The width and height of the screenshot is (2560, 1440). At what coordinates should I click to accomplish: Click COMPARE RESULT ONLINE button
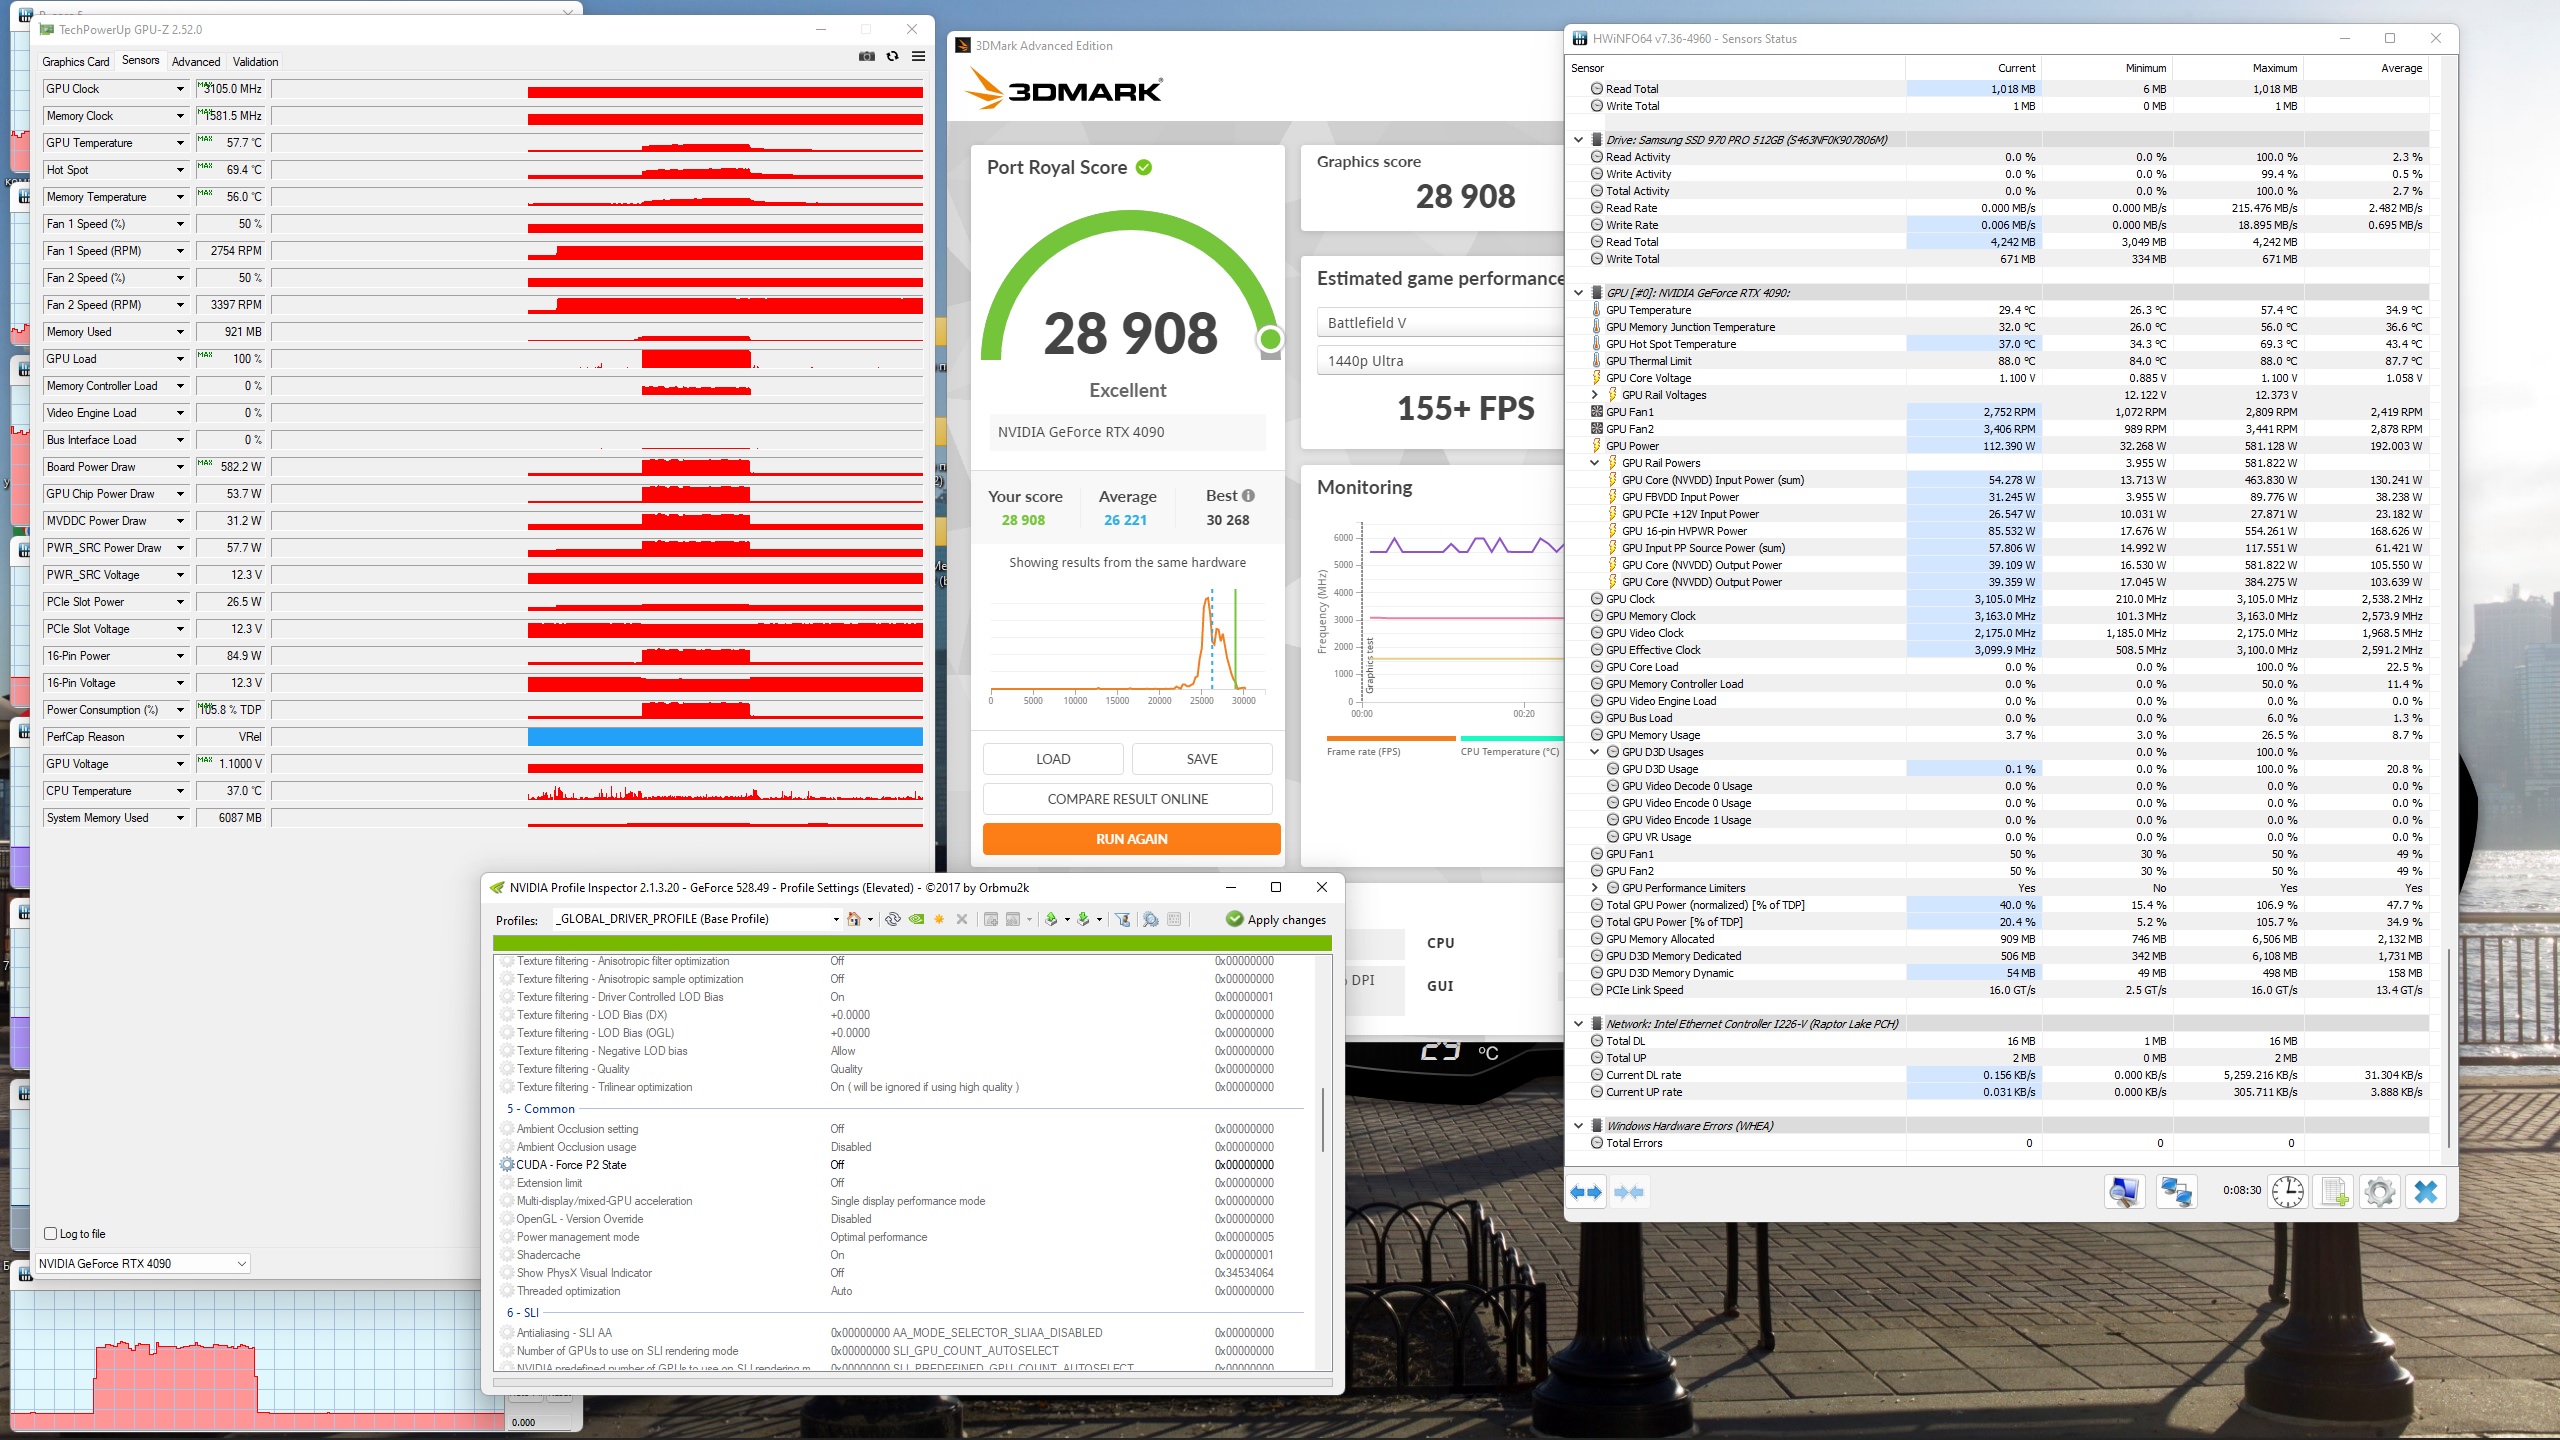1127,799
